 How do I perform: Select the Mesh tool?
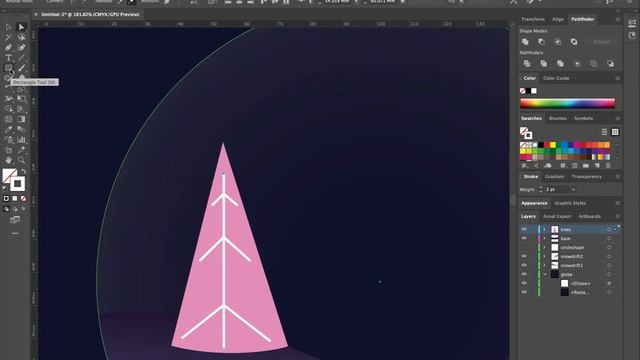(x=9, y=119)
